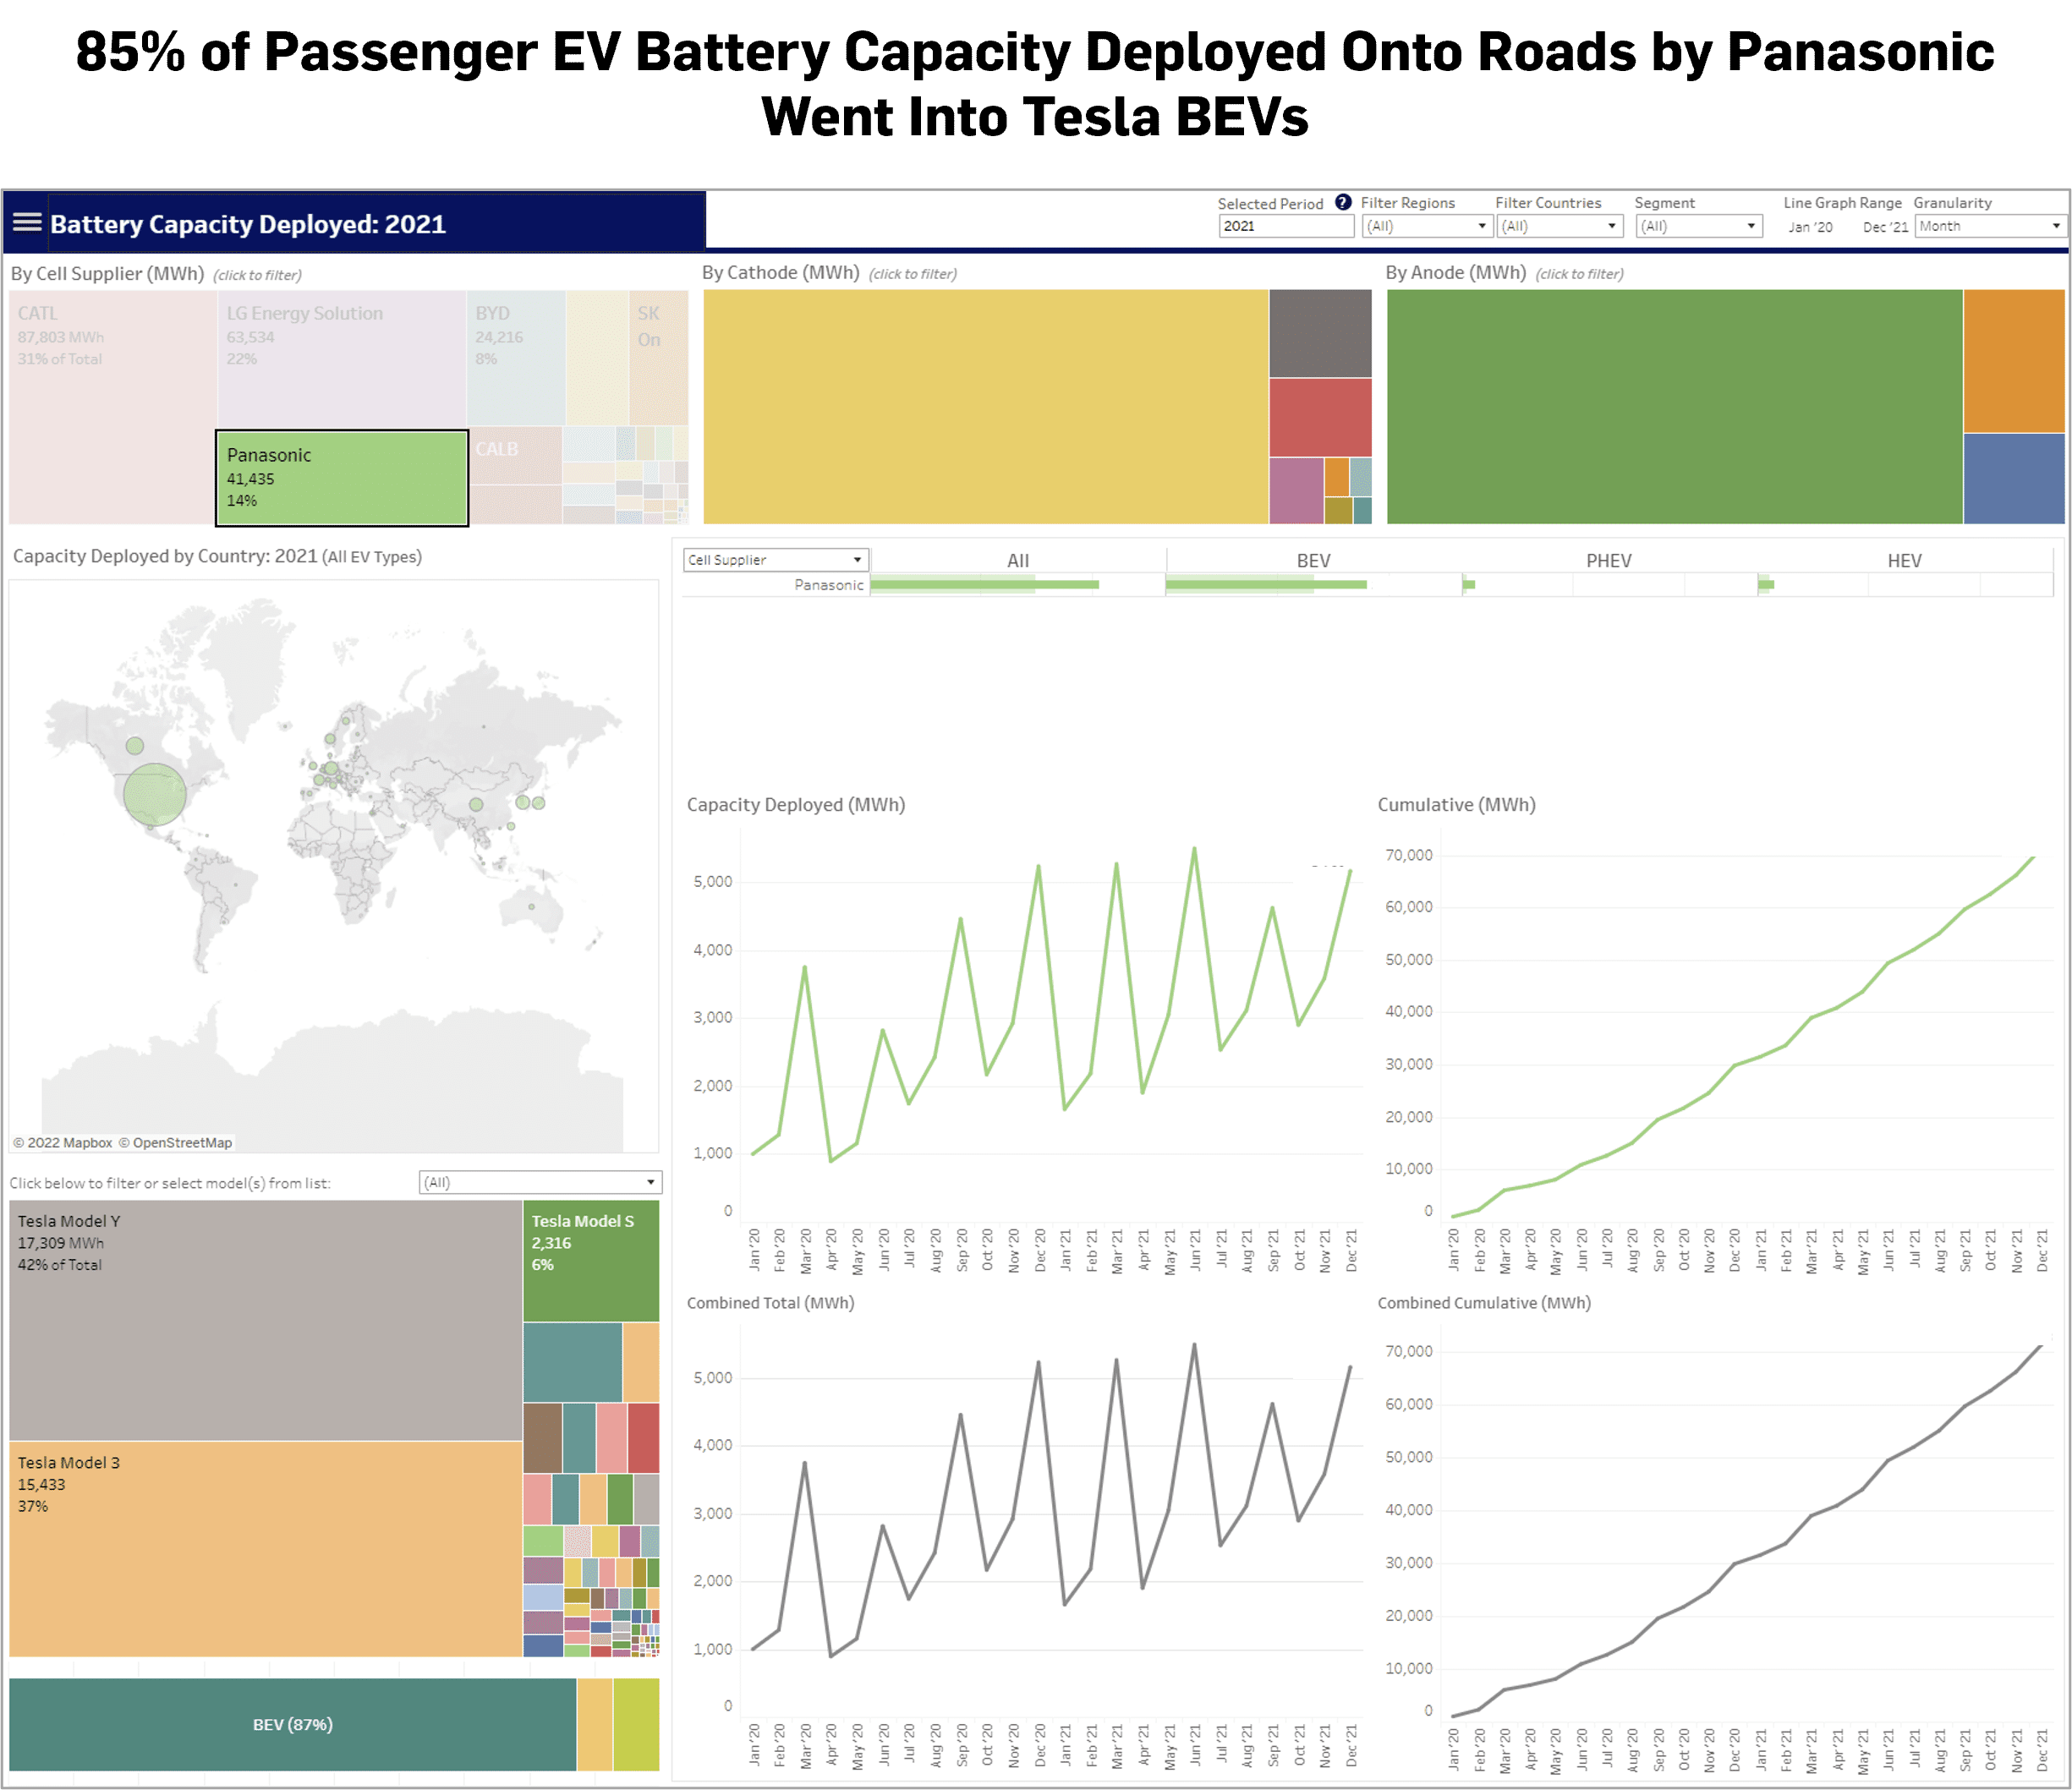Expand the Segment dropdown
The width and height of the screenshot is (2072, 1790).
point(1698,226)
